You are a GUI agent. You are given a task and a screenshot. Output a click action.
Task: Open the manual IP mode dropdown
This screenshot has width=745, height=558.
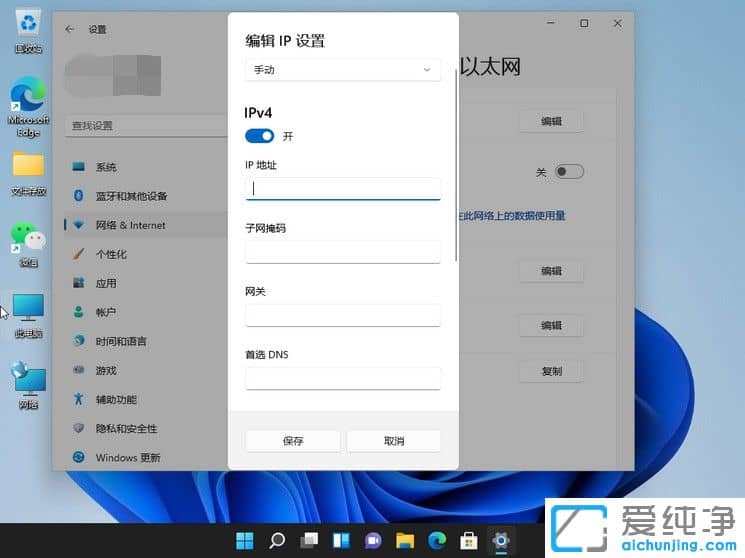click(x=343, y=70)
